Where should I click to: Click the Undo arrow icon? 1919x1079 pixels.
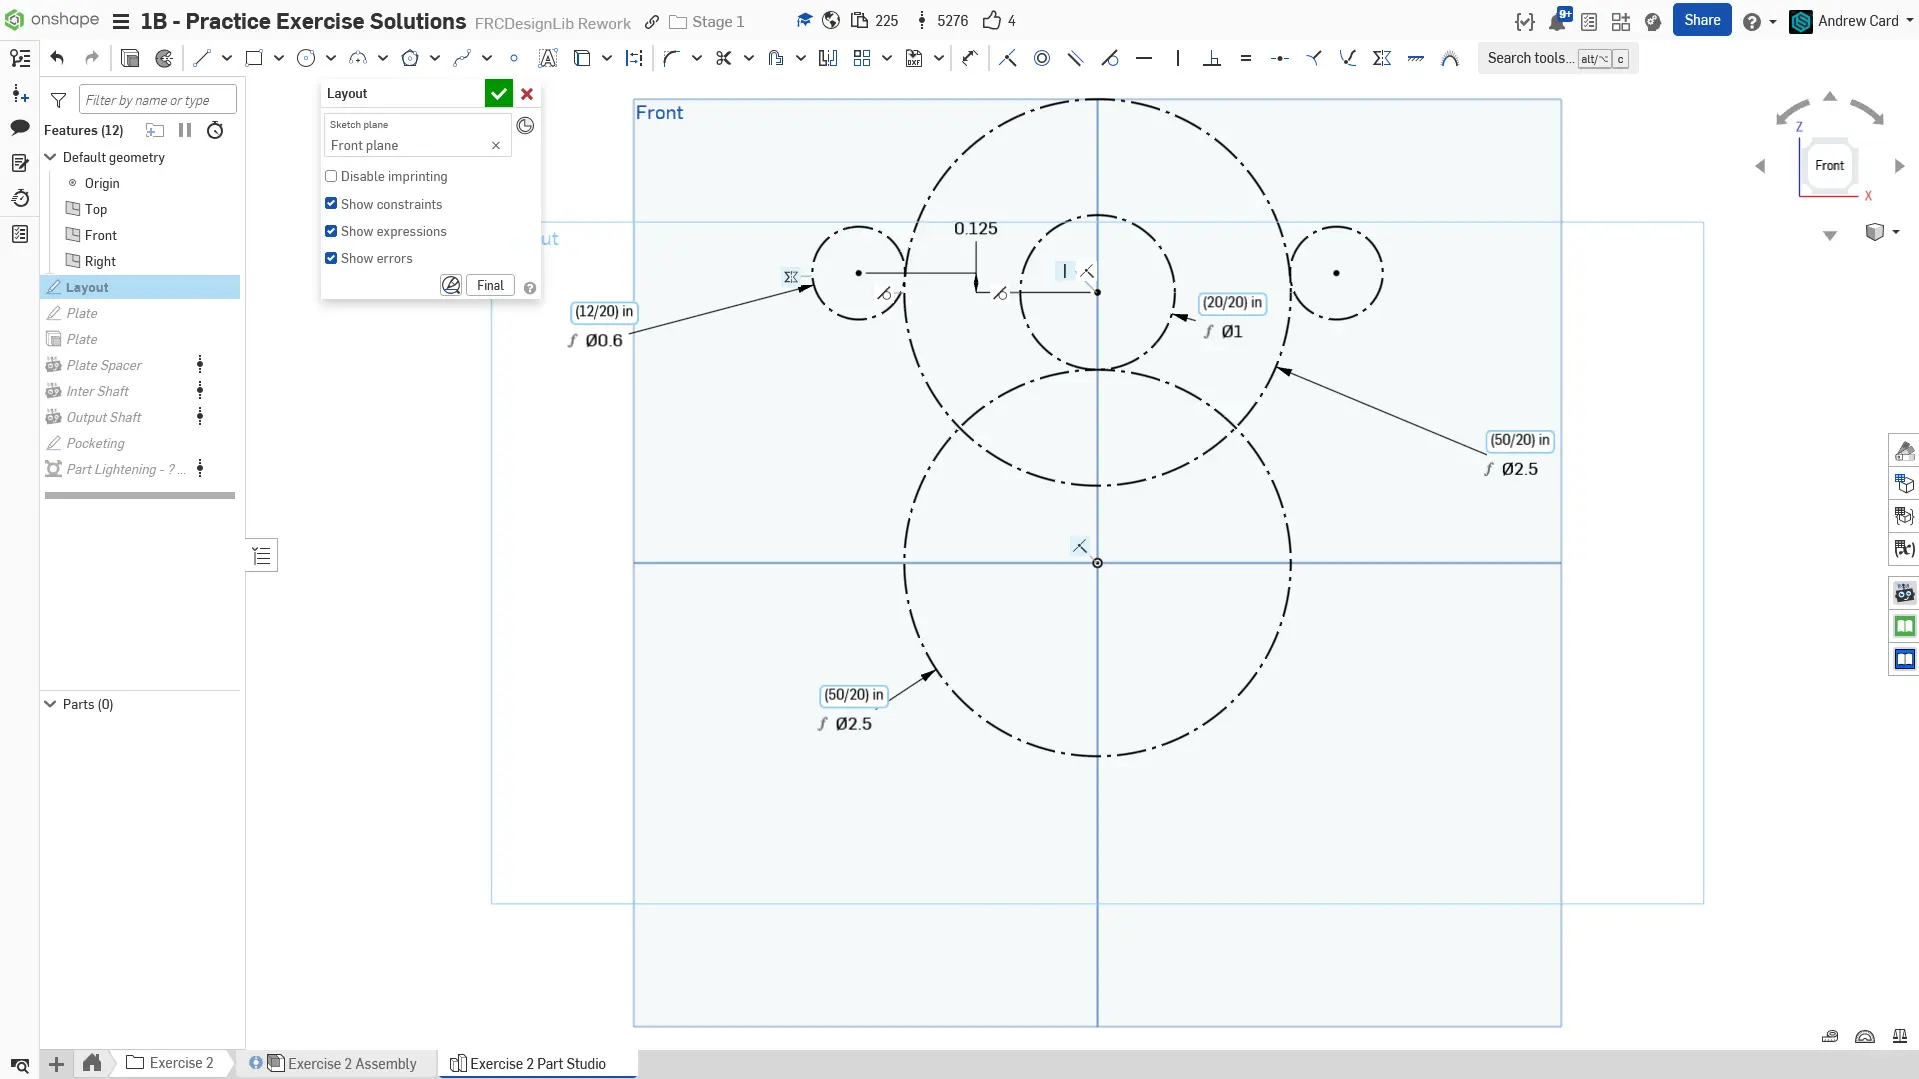pos(57,58)
